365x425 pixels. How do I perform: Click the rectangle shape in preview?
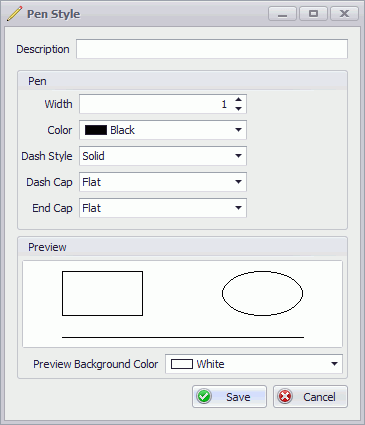tap(102, 293)
